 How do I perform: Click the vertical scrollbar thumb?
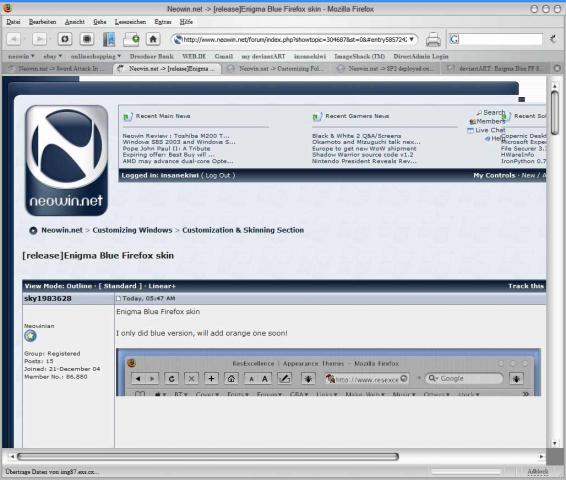(x=555, y=113)
